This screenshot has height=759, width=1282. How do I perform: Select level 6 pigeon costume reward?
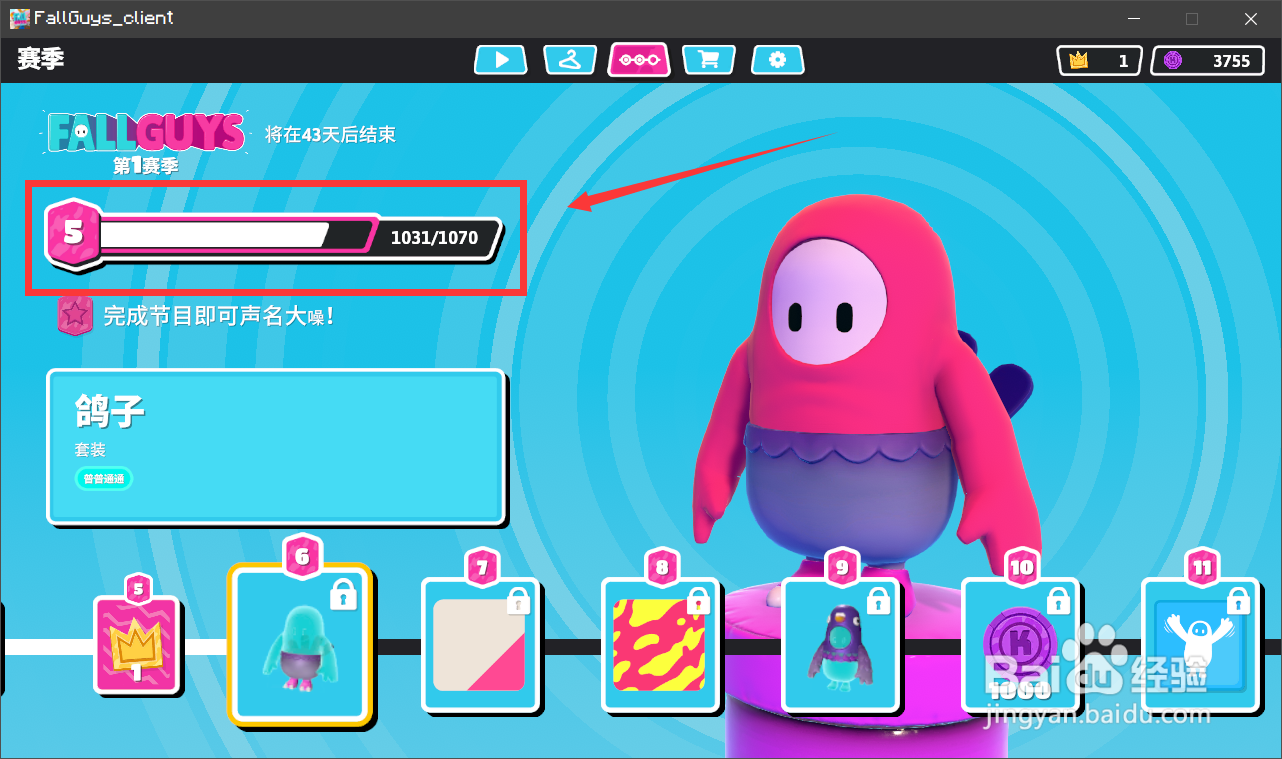pyautogui.click(x=300, y=644)
